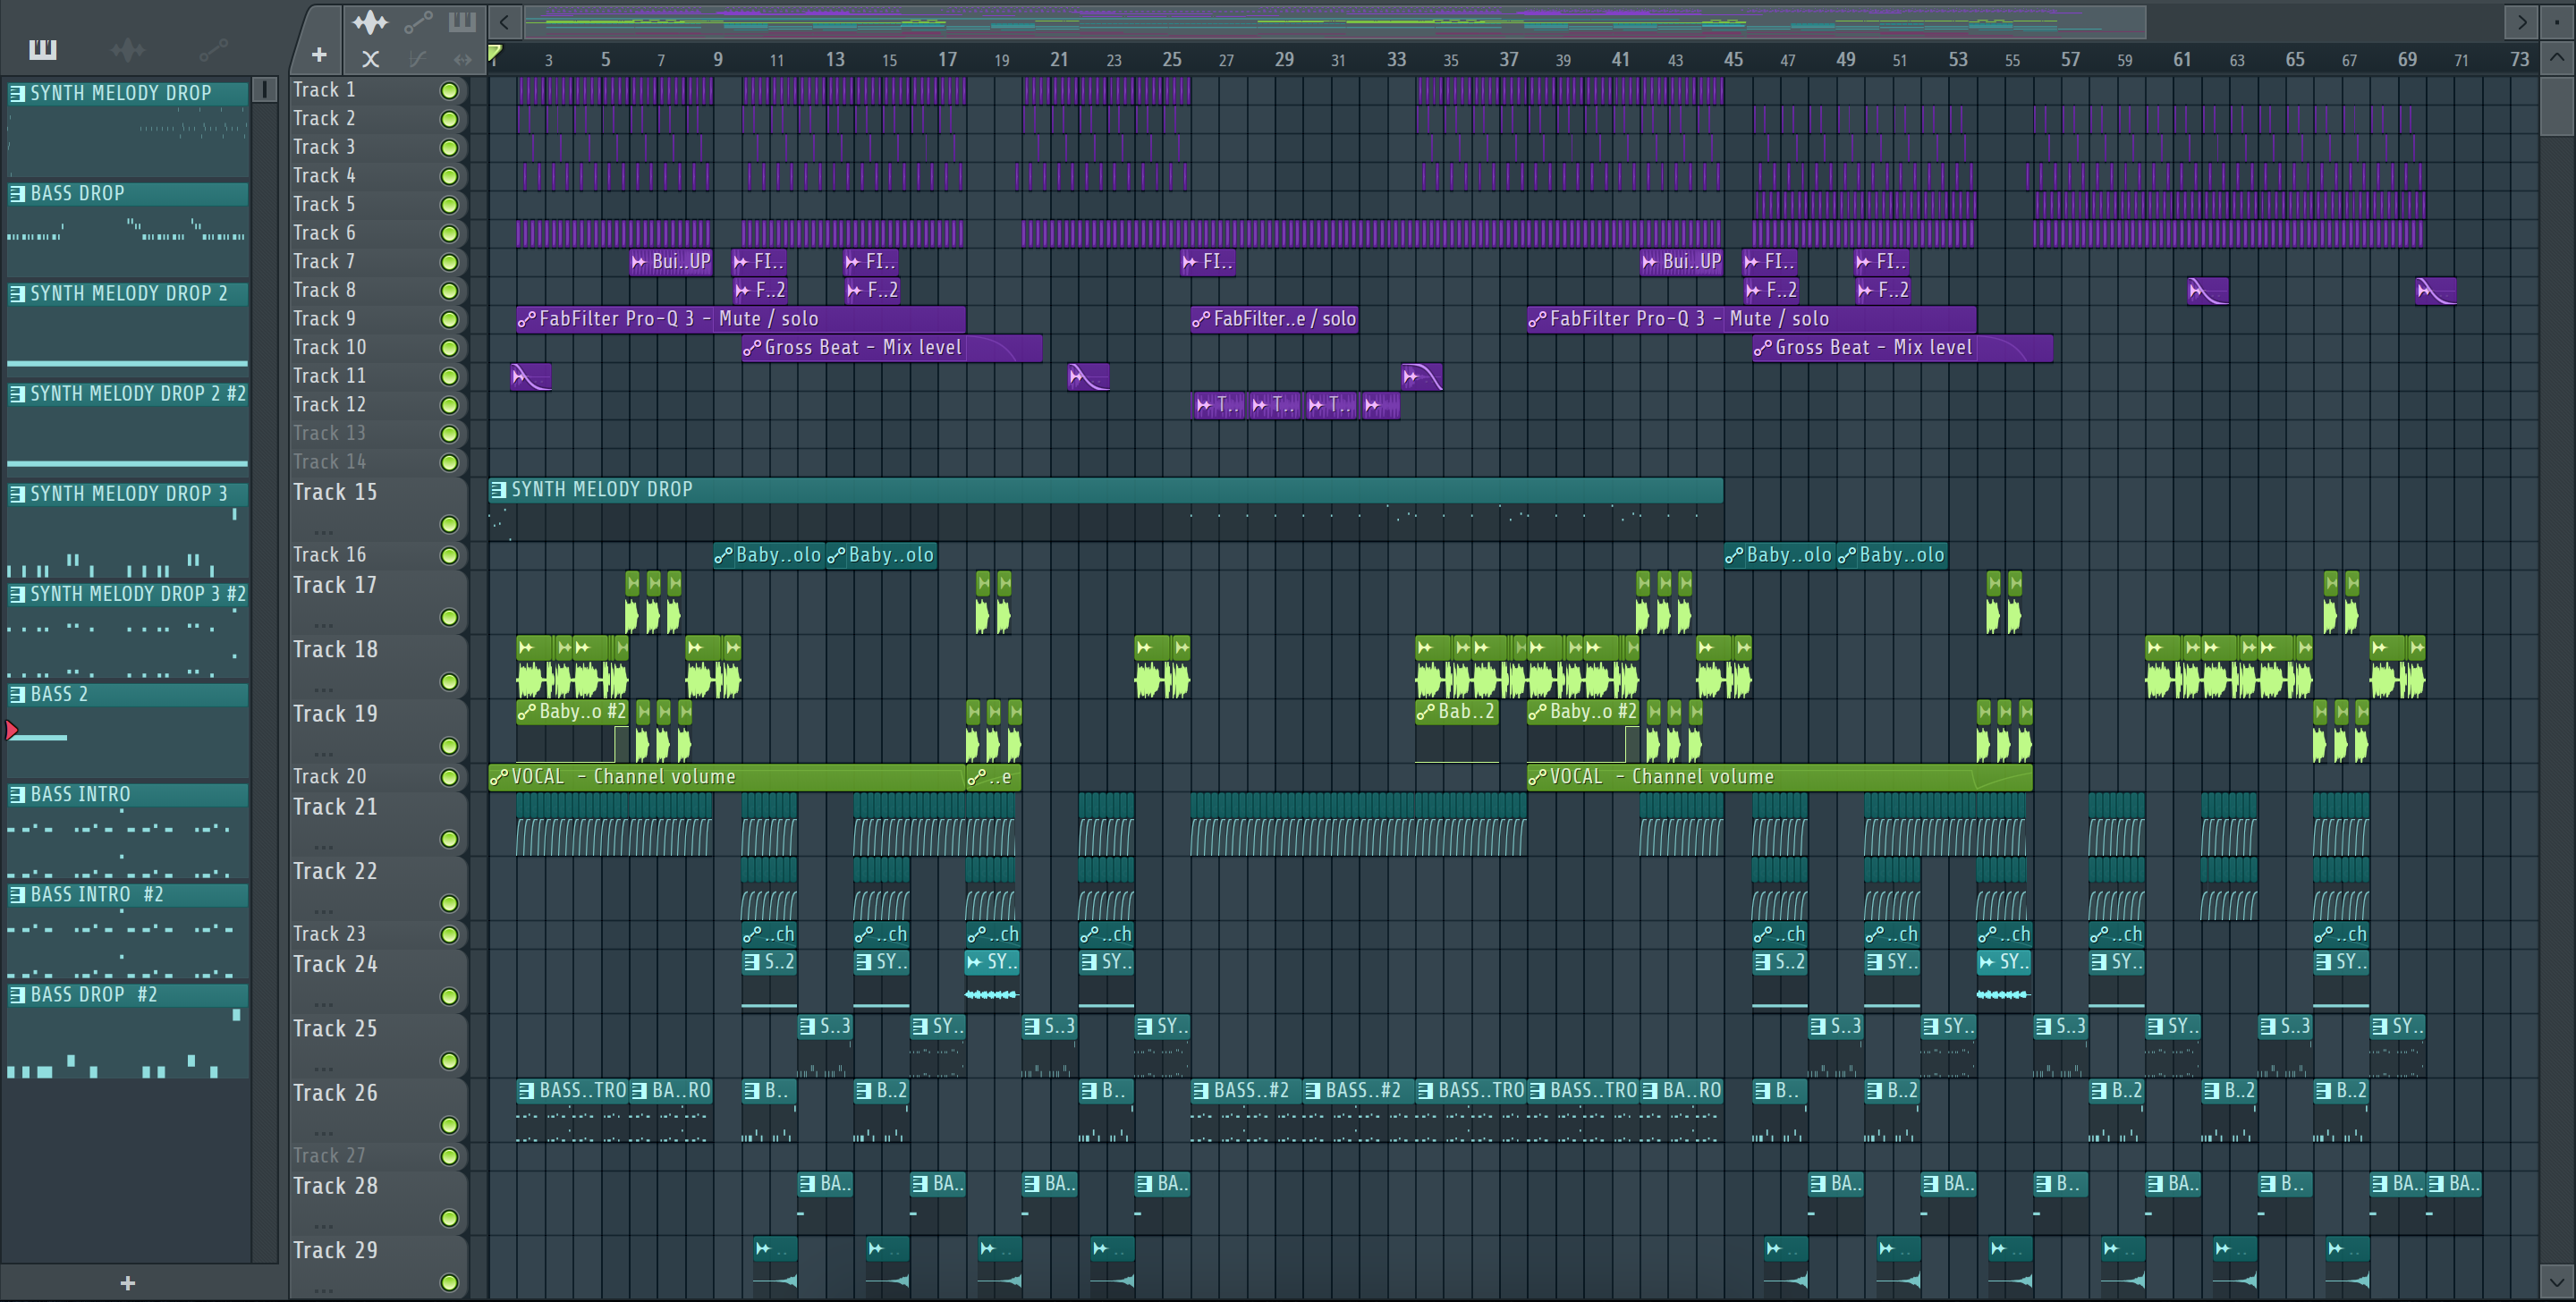The width and height of the screenshot is (2576, 1302).
Task: Click the pattern icon of SYNTH MELODY DROP in picker
Action: [17, 93]
